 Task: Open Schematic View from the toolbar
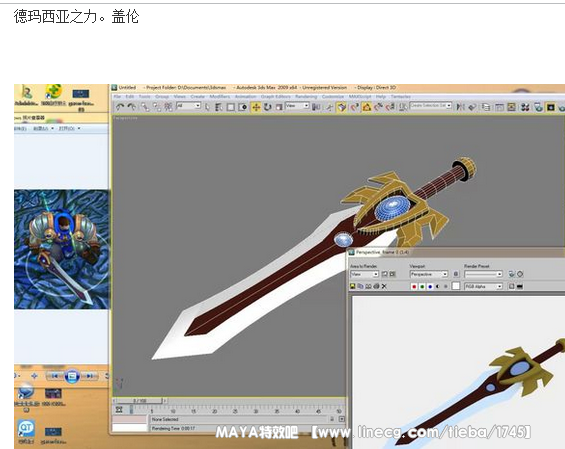pos(511,107)
